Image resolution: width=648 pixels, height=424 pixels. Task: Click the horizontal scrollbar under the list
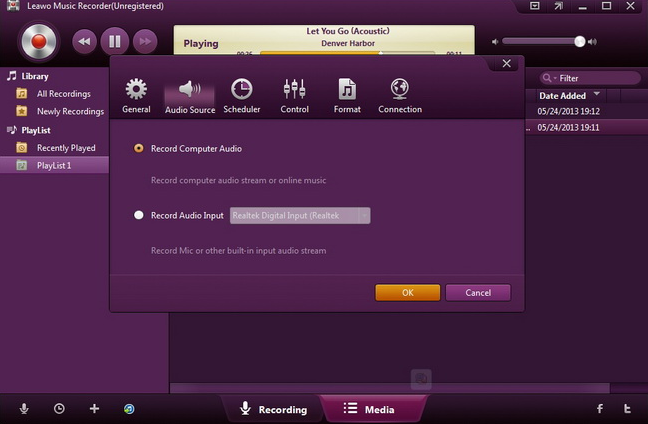389,388
